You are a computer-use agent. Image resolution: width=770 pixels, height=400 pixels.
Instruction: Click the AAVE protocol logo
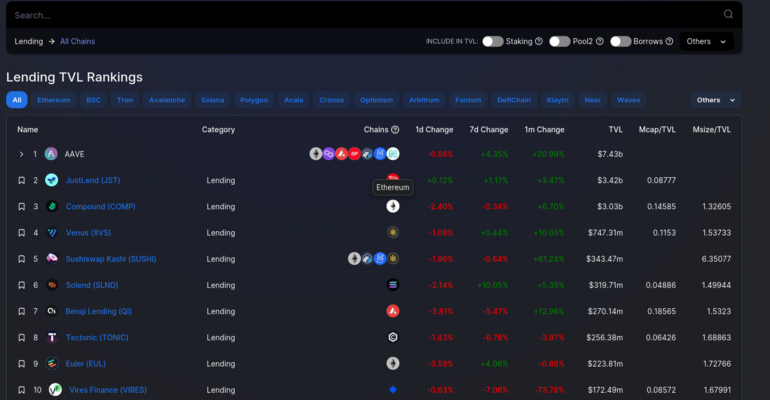(x=51, y=154)
